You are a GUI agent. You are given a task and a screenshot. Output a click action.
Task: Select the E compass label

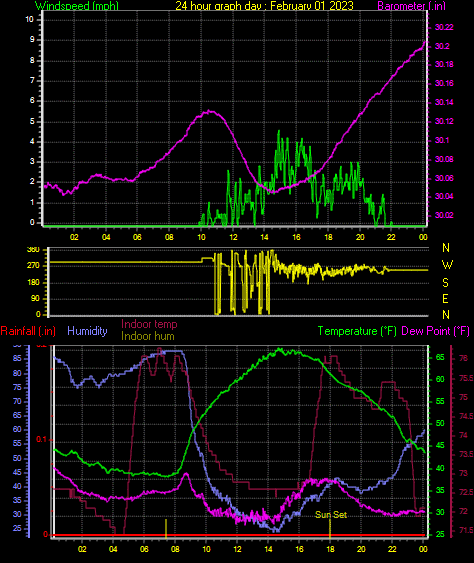pos(445,299)
